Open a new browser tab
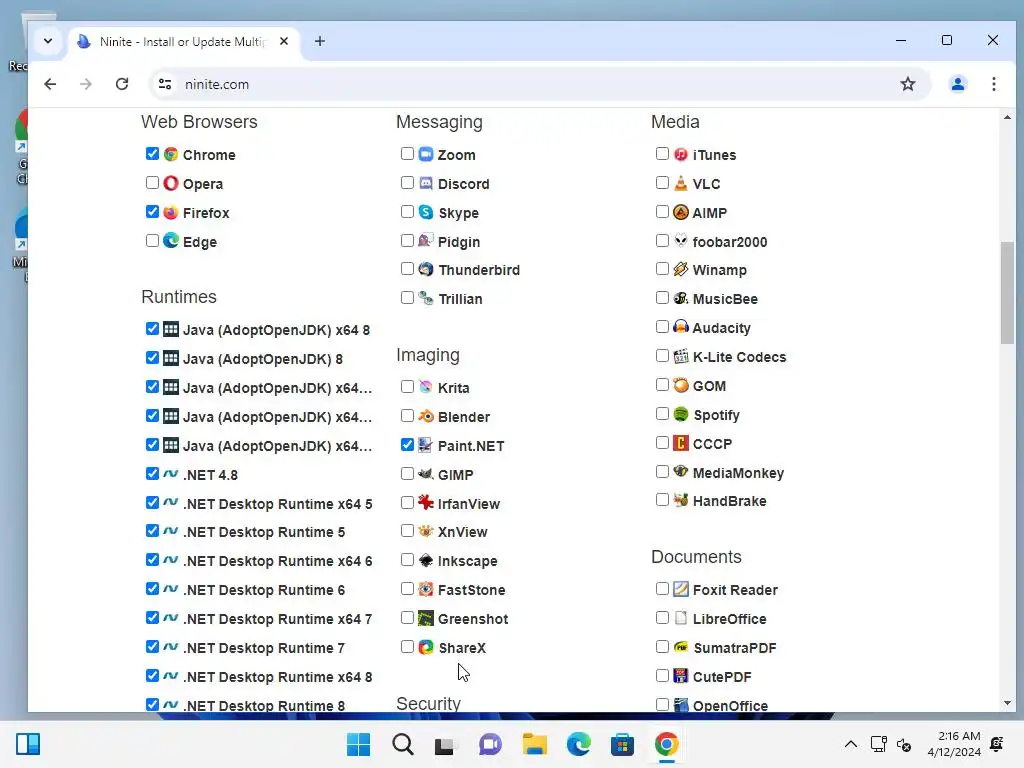 click(x=319, y=41)
